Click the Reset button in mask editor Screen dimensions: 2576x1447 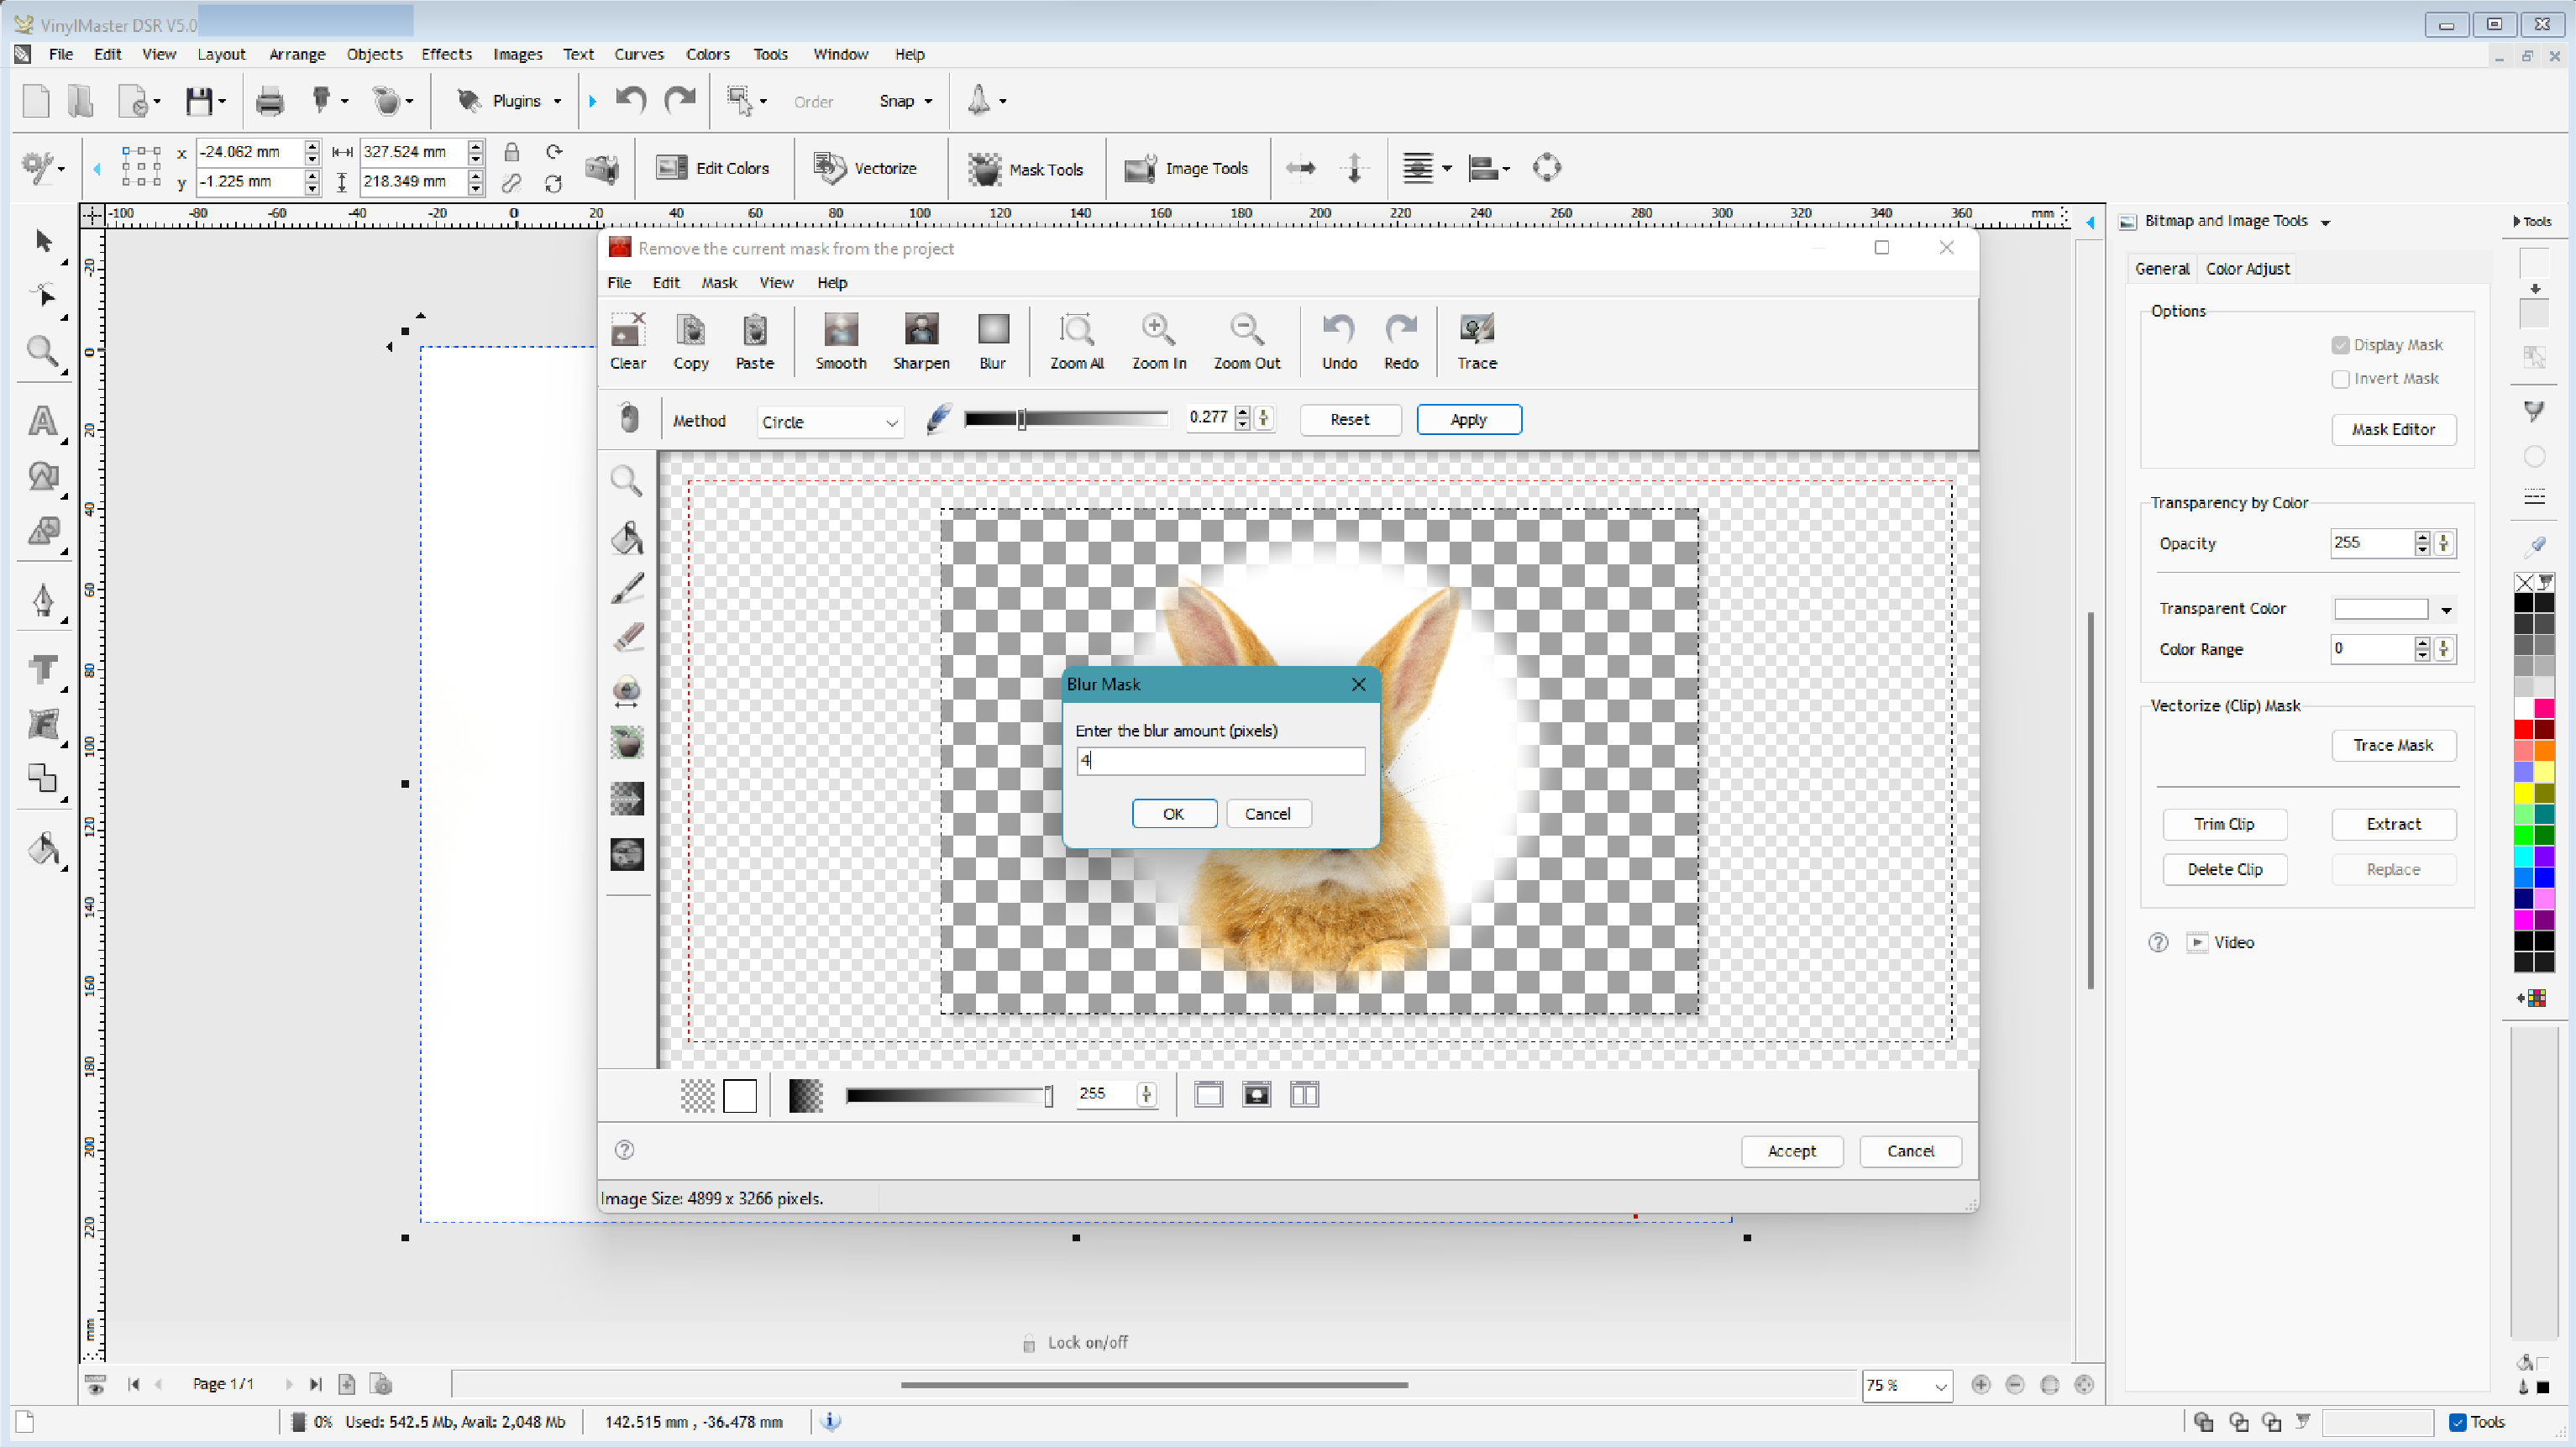tap(1349, 420)
